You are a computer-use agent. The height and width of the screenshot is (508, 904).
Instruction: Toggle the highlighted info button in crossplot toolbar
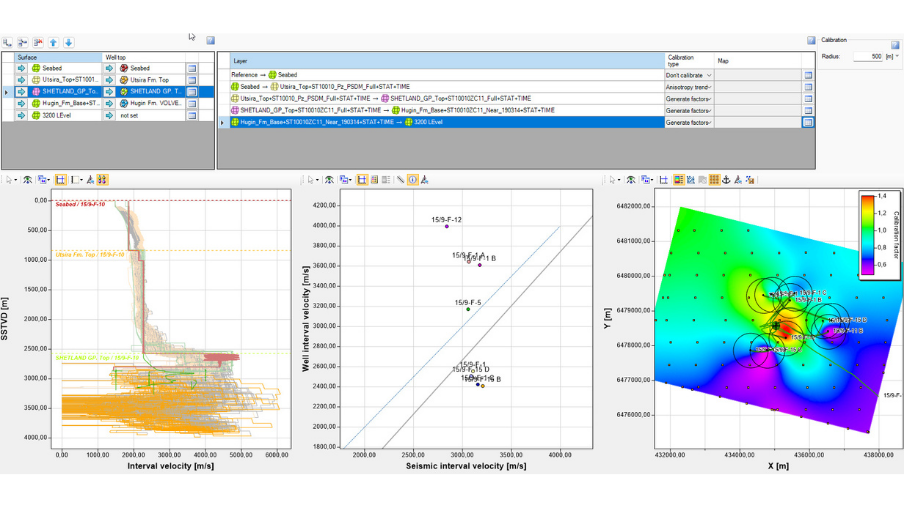[413, 180]
